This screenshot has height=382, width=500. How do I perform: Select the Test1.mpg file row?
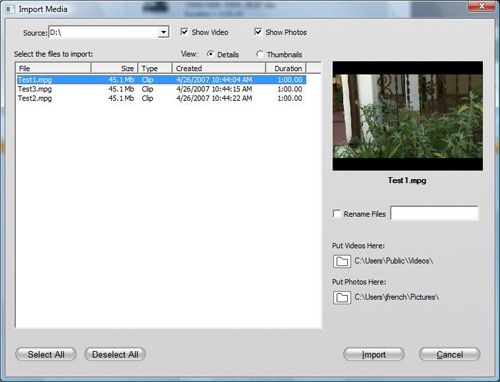click(x=161, y=80)
